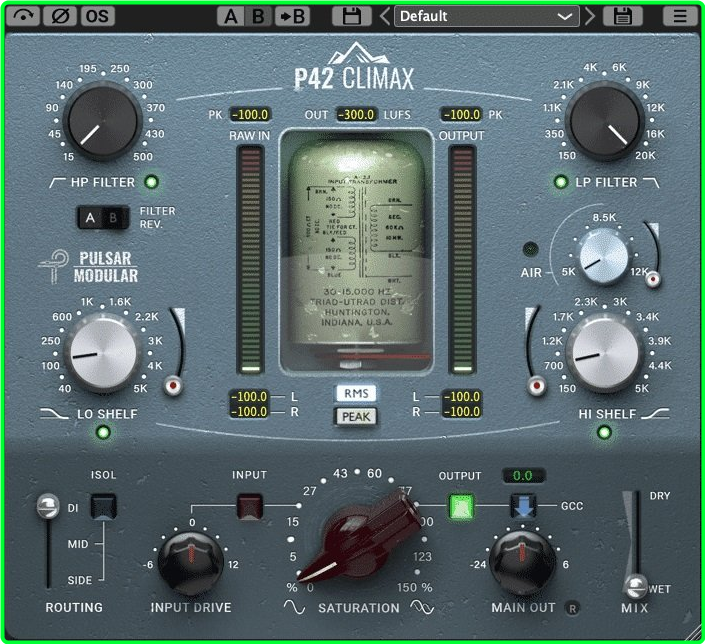The height and width of the screenshot is (644, 705).
Task: Toggle the LO SHELF green LED
Action: (x=103, y=433)
